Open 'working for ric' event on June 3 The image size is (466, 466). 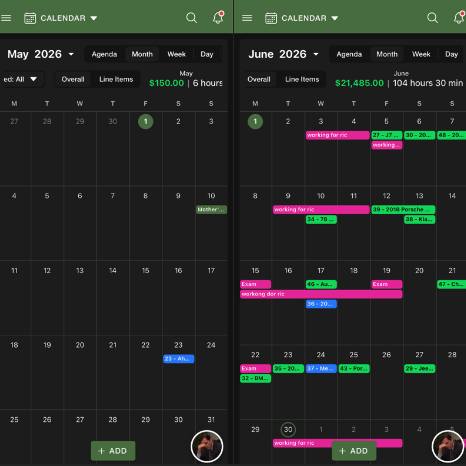coord(337,135)
